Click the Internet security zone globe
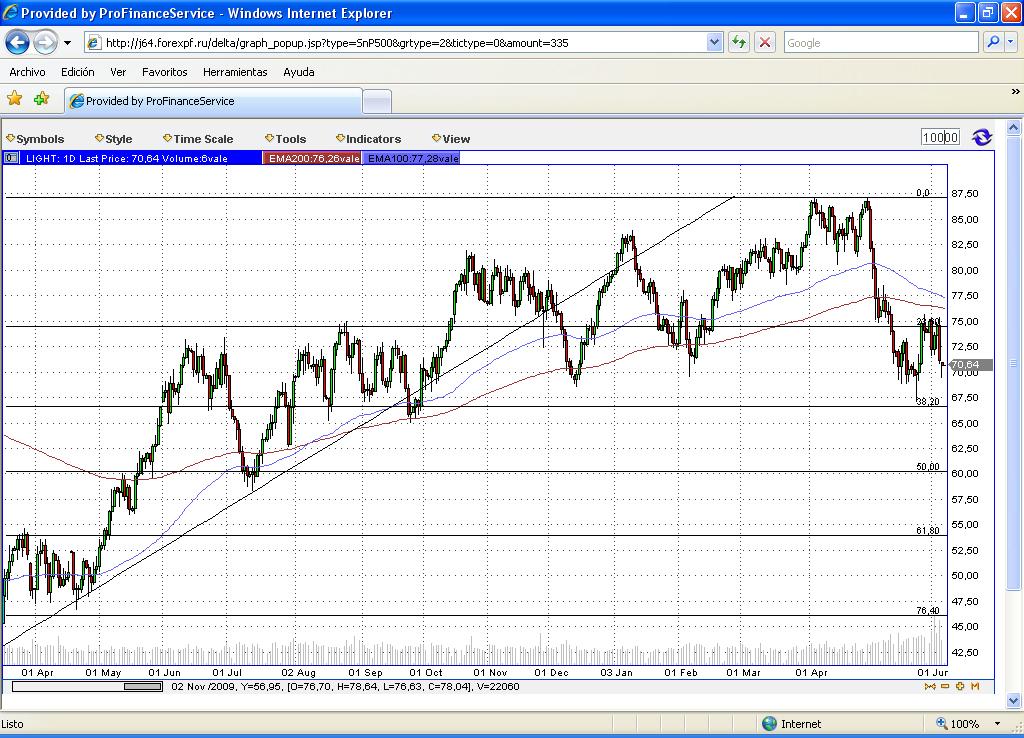This screenshot has width=1024, height=738. point(770,724)
